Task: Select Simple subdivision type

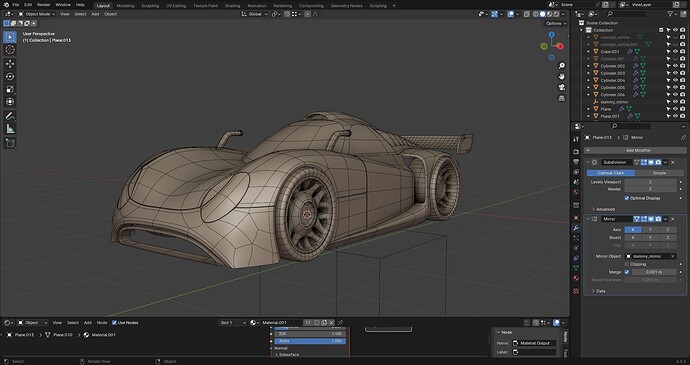Action: click(x=659, y=173)
